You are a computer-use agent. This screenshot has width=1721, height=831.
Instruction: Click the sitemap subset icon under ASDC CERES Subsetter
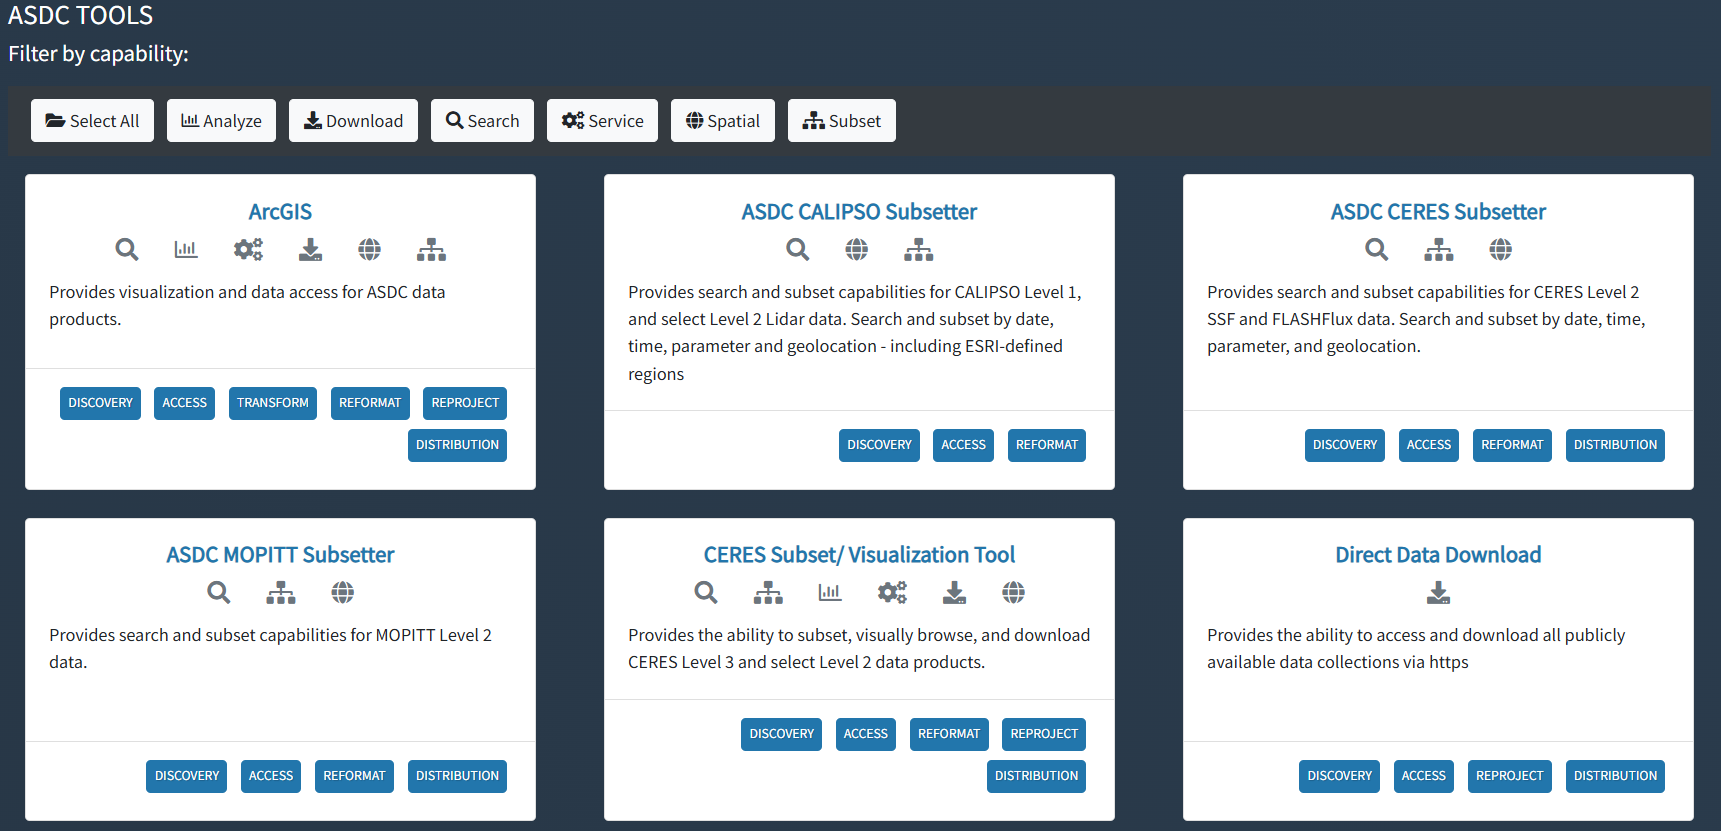[x=1439, y=249]
